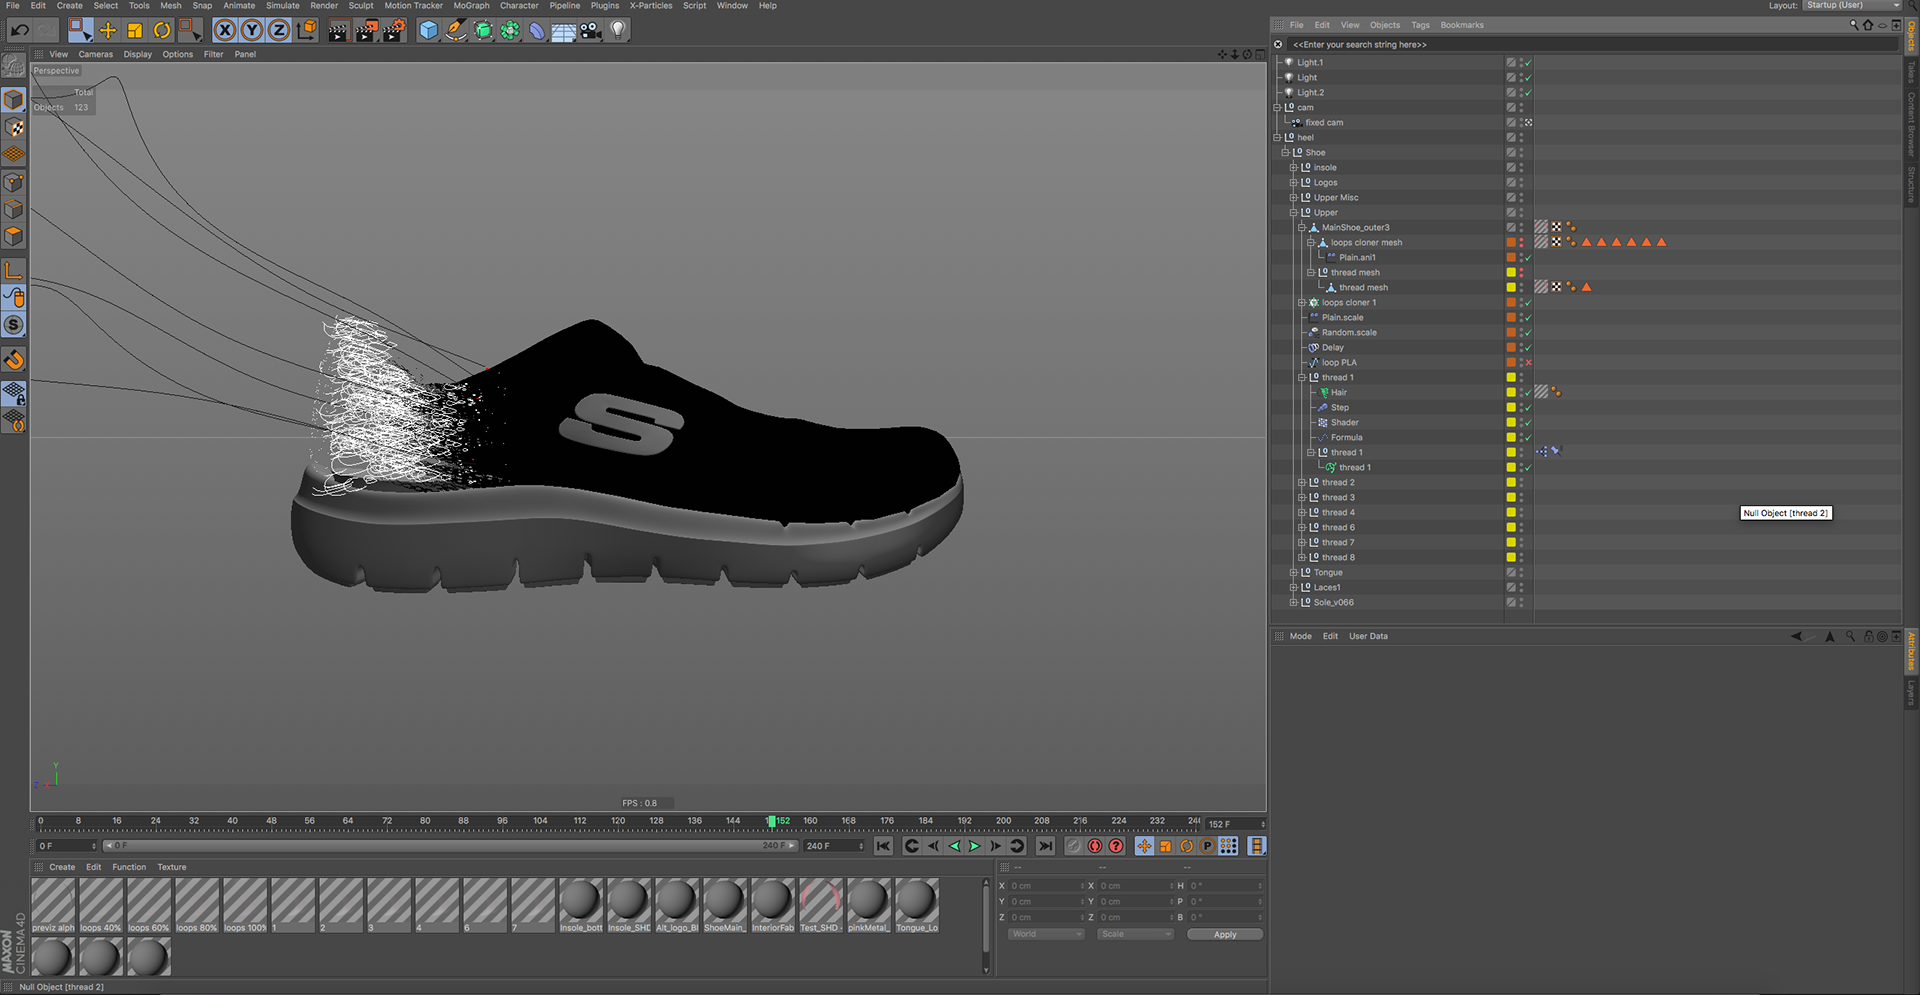
Task: Click the timeline film strip icon
Action: click(1257, 846)
